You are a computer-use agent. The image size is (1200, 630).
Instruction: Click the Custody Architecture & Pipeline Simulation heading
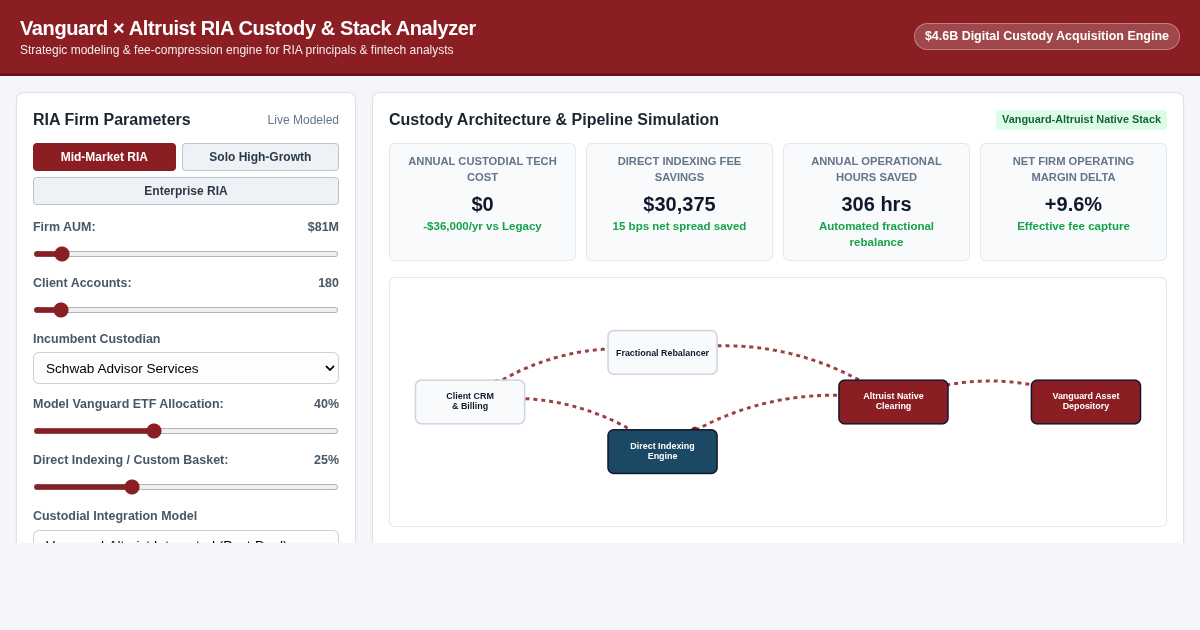pyautogui.click(x=554, y=120)
